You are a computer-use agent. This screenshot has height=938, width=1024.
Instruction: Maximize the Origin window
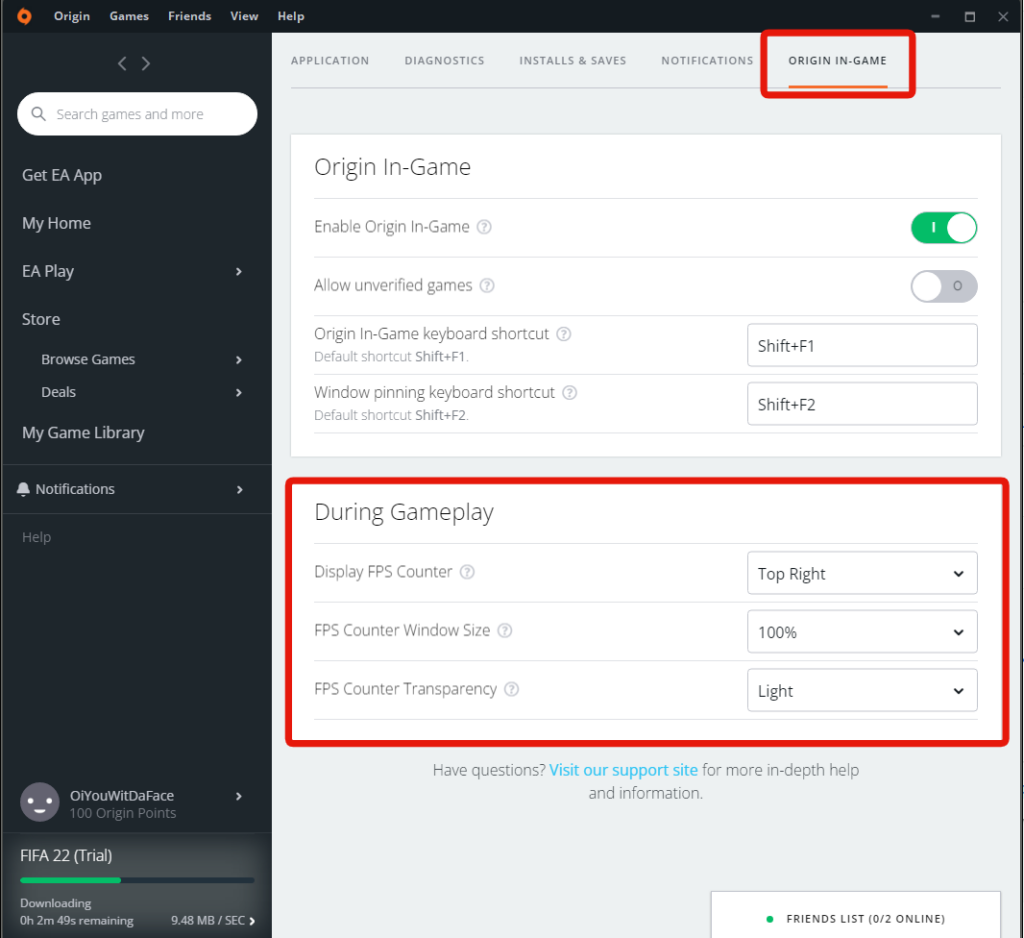click(970, 16)
